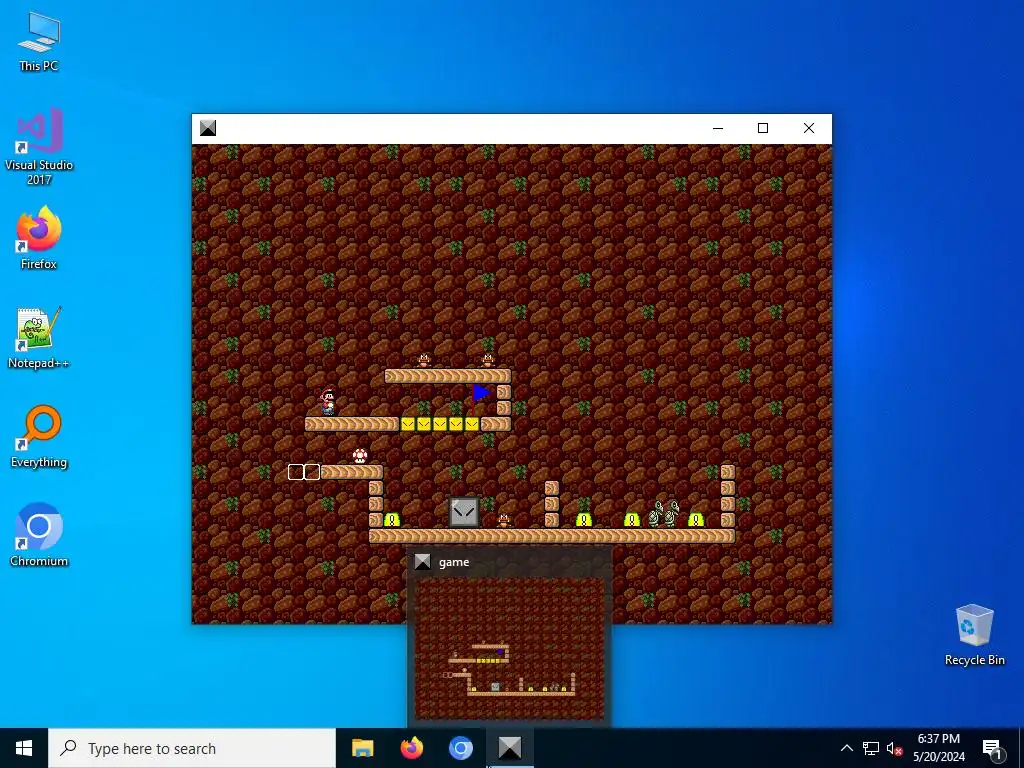This screenshot has width=1024, height=768.
Task: Click the blue checkpoint flag
Action: (x=481, y=398)
